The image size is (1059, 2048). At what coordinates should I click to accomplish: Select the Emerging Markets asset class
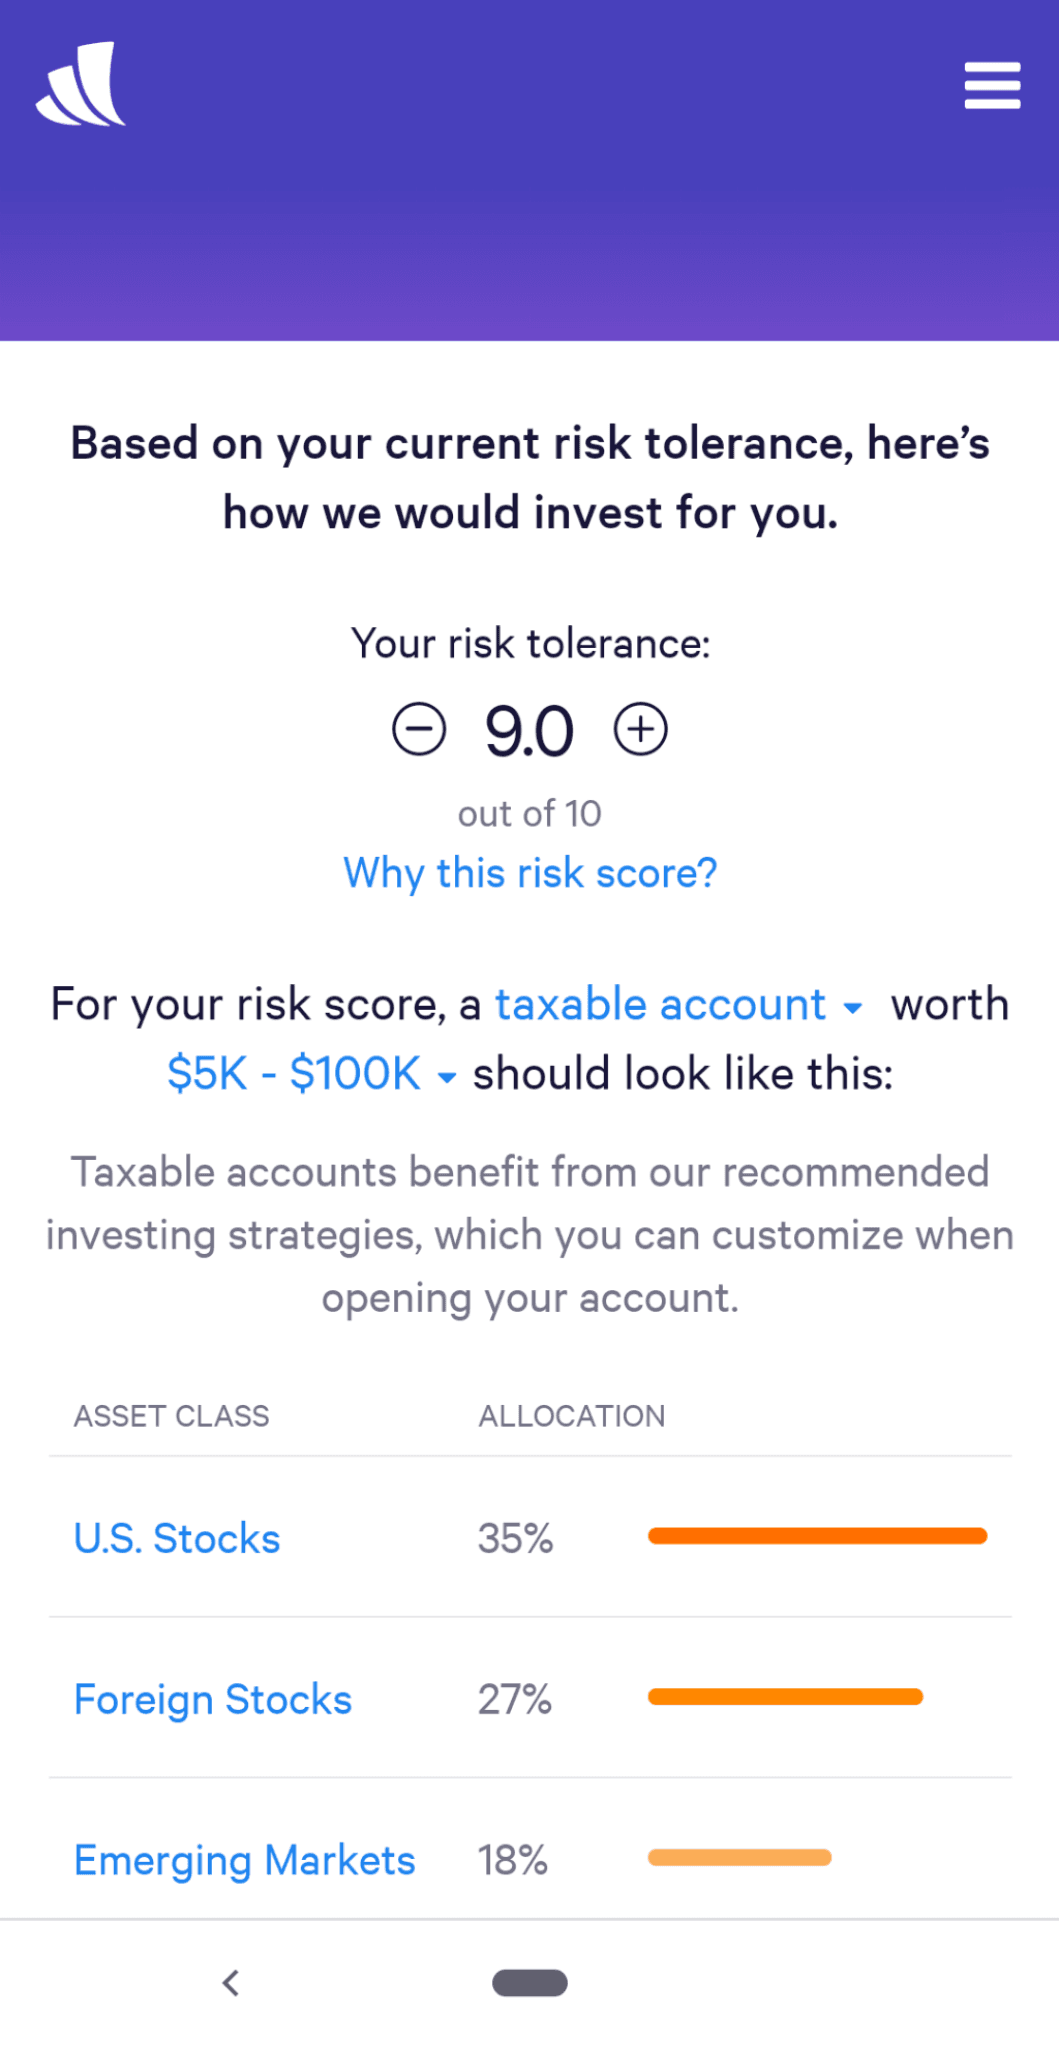click(x=243, y=1860)
